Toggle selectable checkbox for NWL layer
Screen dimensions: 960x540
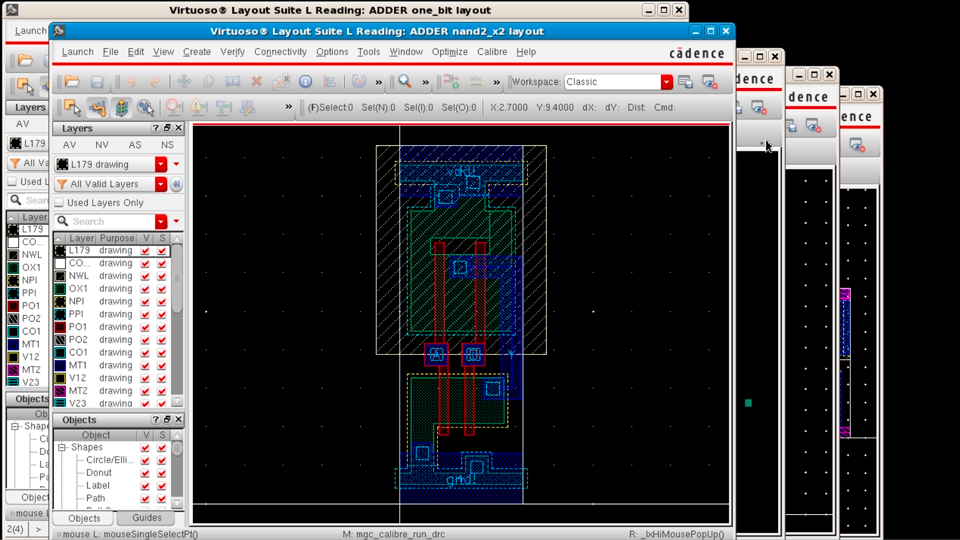(162, 276)
